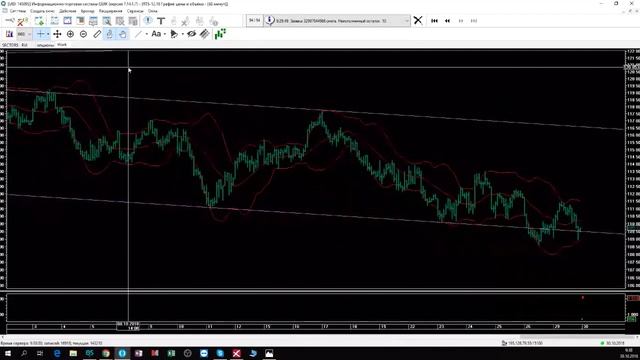Screen dimensions: 640x360
Task: Expand the line tool dropdown arrow
Action: point(147,34)
